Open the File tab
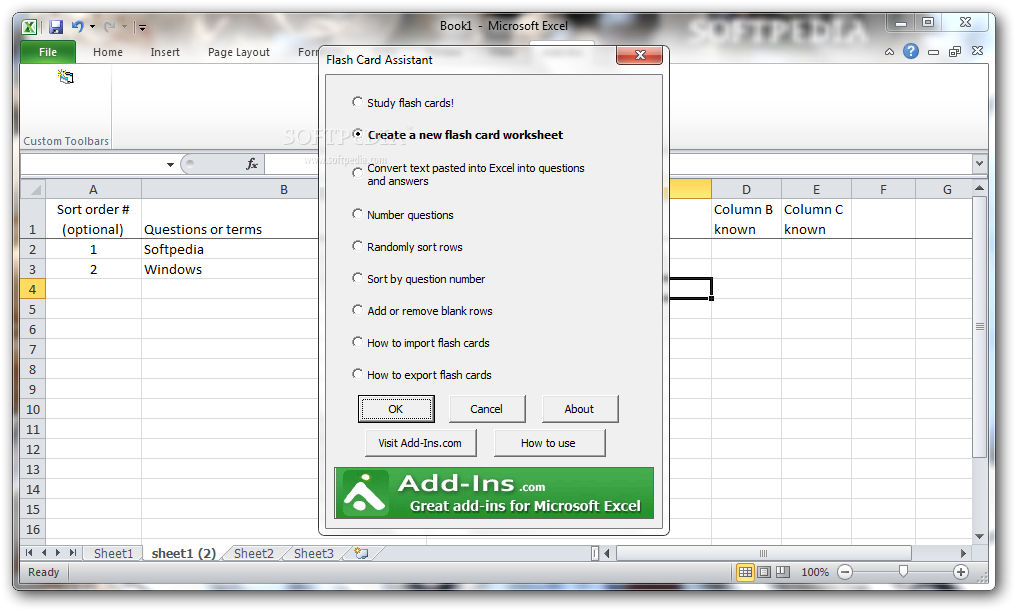This screenshot has height=611, width=1016. (48, 52)
